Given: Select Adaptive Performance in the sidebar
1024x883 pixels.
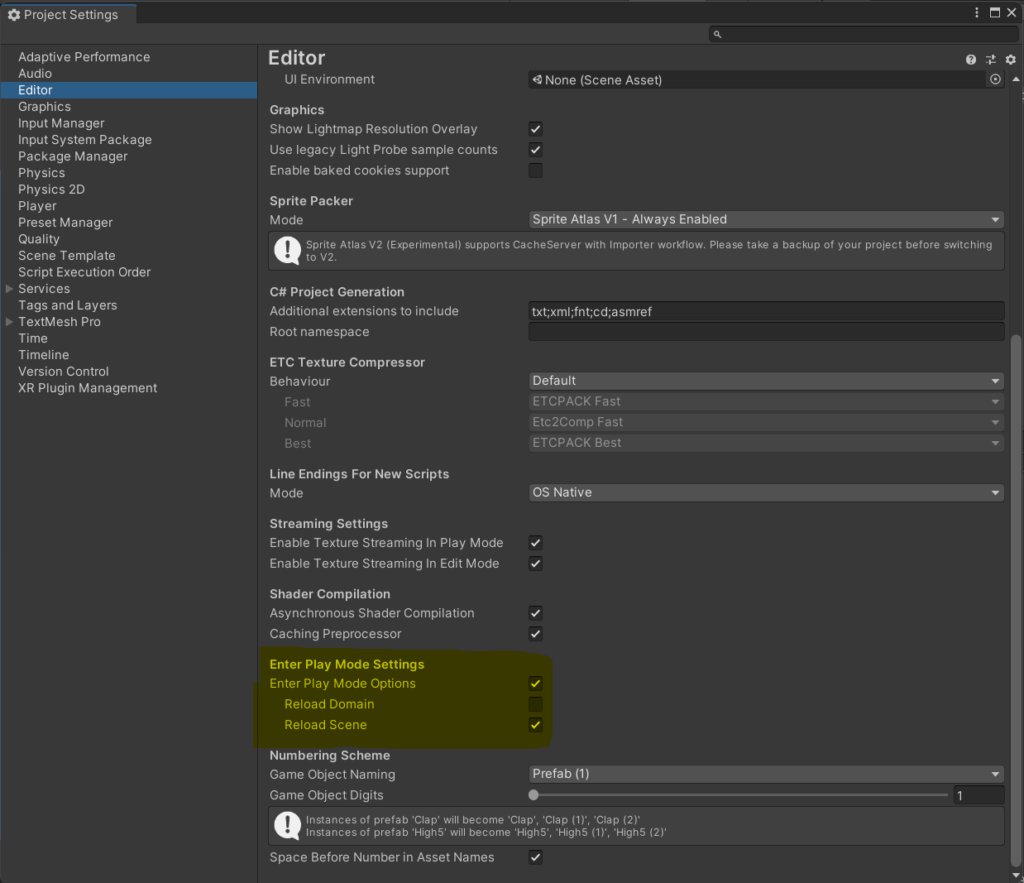Looking at the screenshot, I should coord(83,56).
